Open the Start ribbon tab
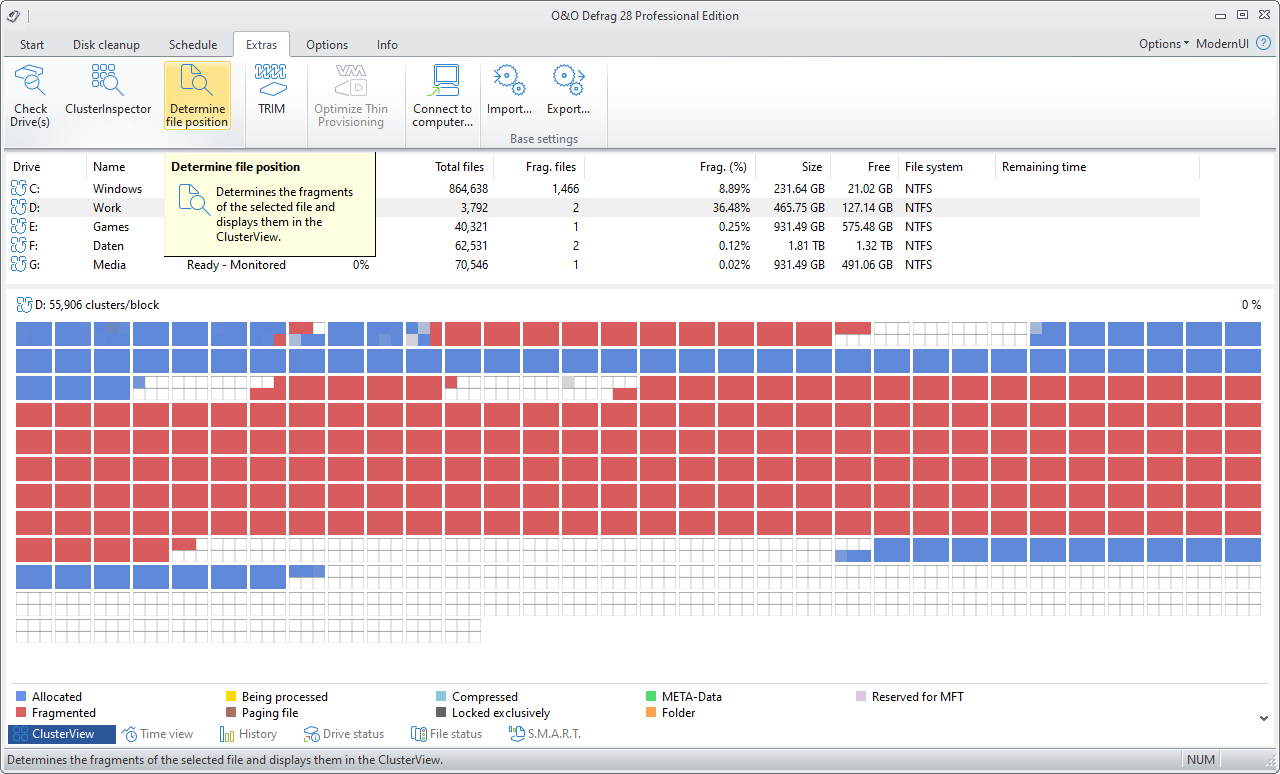Viewport: 1280px width, 774px height. [32, 44]
